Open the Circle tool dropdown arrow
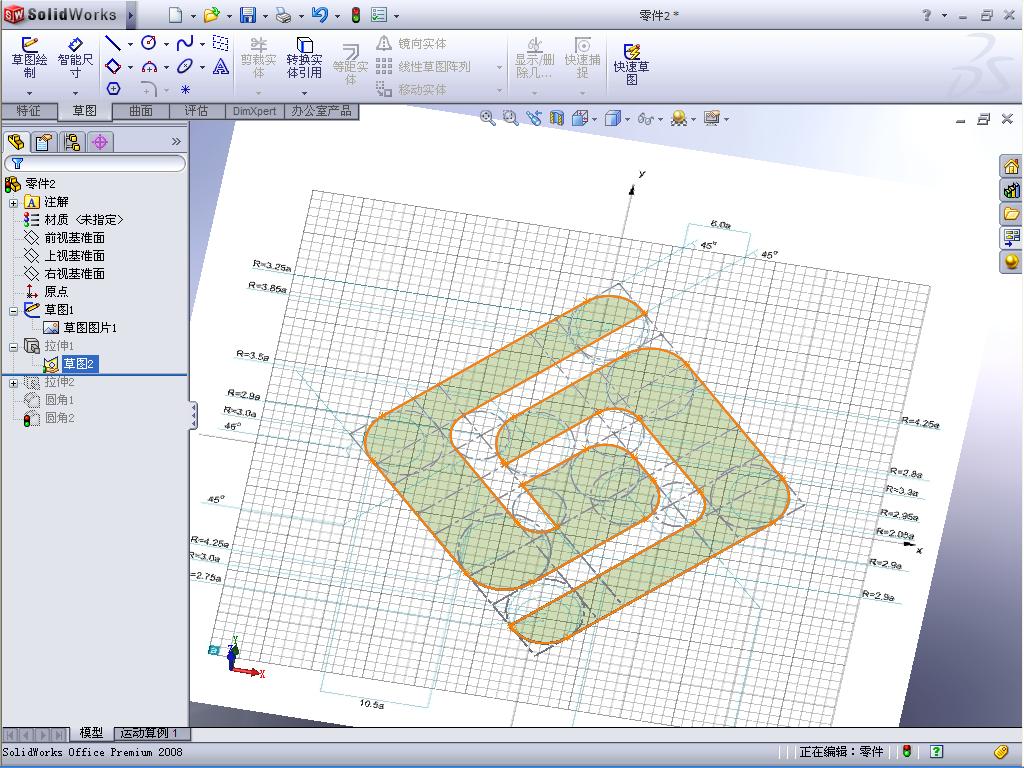1024x768 pixels. click(167, 44)
